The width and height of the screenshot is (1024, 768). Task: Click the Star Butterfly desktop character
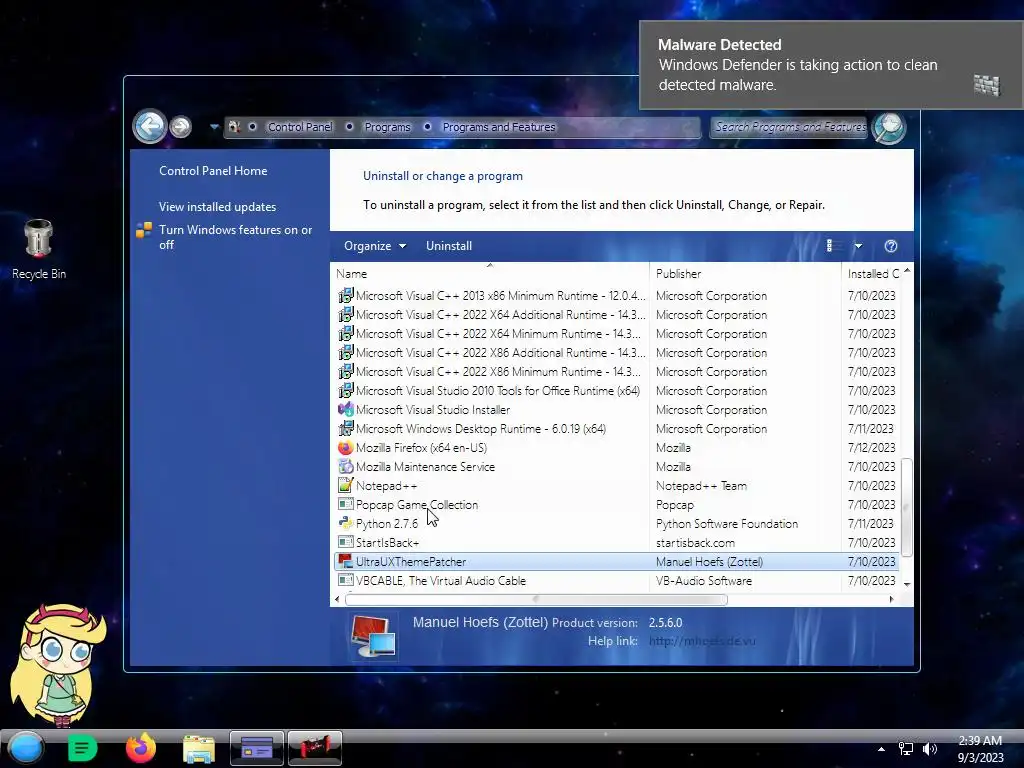(x=57, y=665)
